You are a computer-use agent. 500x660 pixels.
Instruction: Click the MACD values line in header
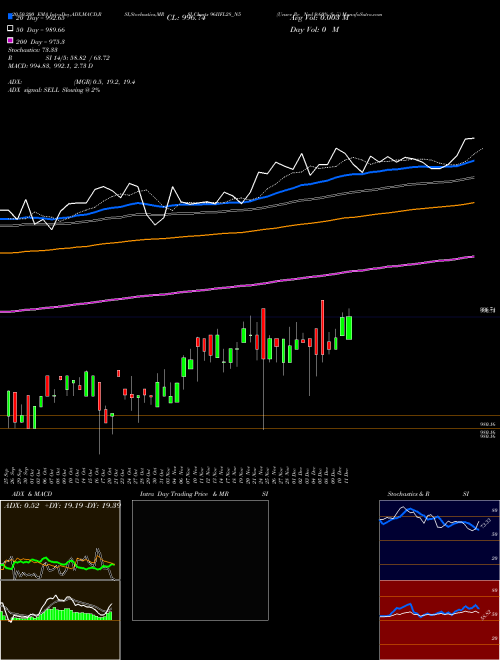[51, 66]
